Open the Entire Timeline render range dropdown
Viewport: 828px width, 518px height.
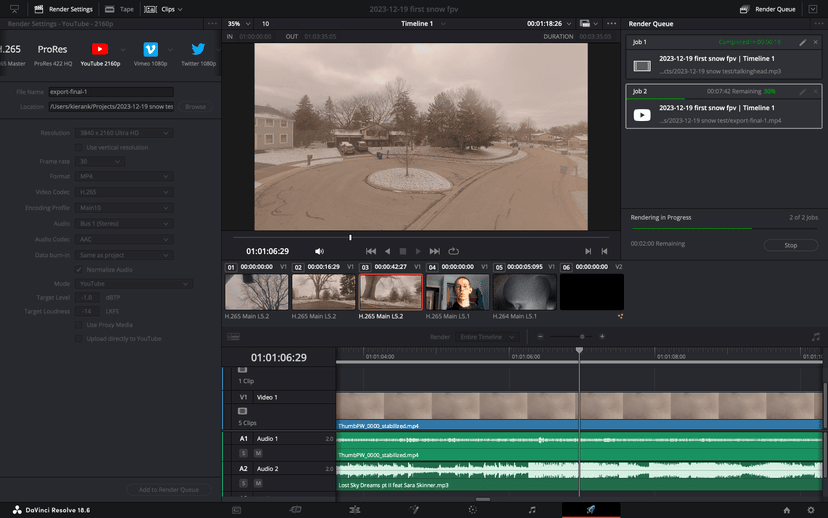(x=489, y=337)
